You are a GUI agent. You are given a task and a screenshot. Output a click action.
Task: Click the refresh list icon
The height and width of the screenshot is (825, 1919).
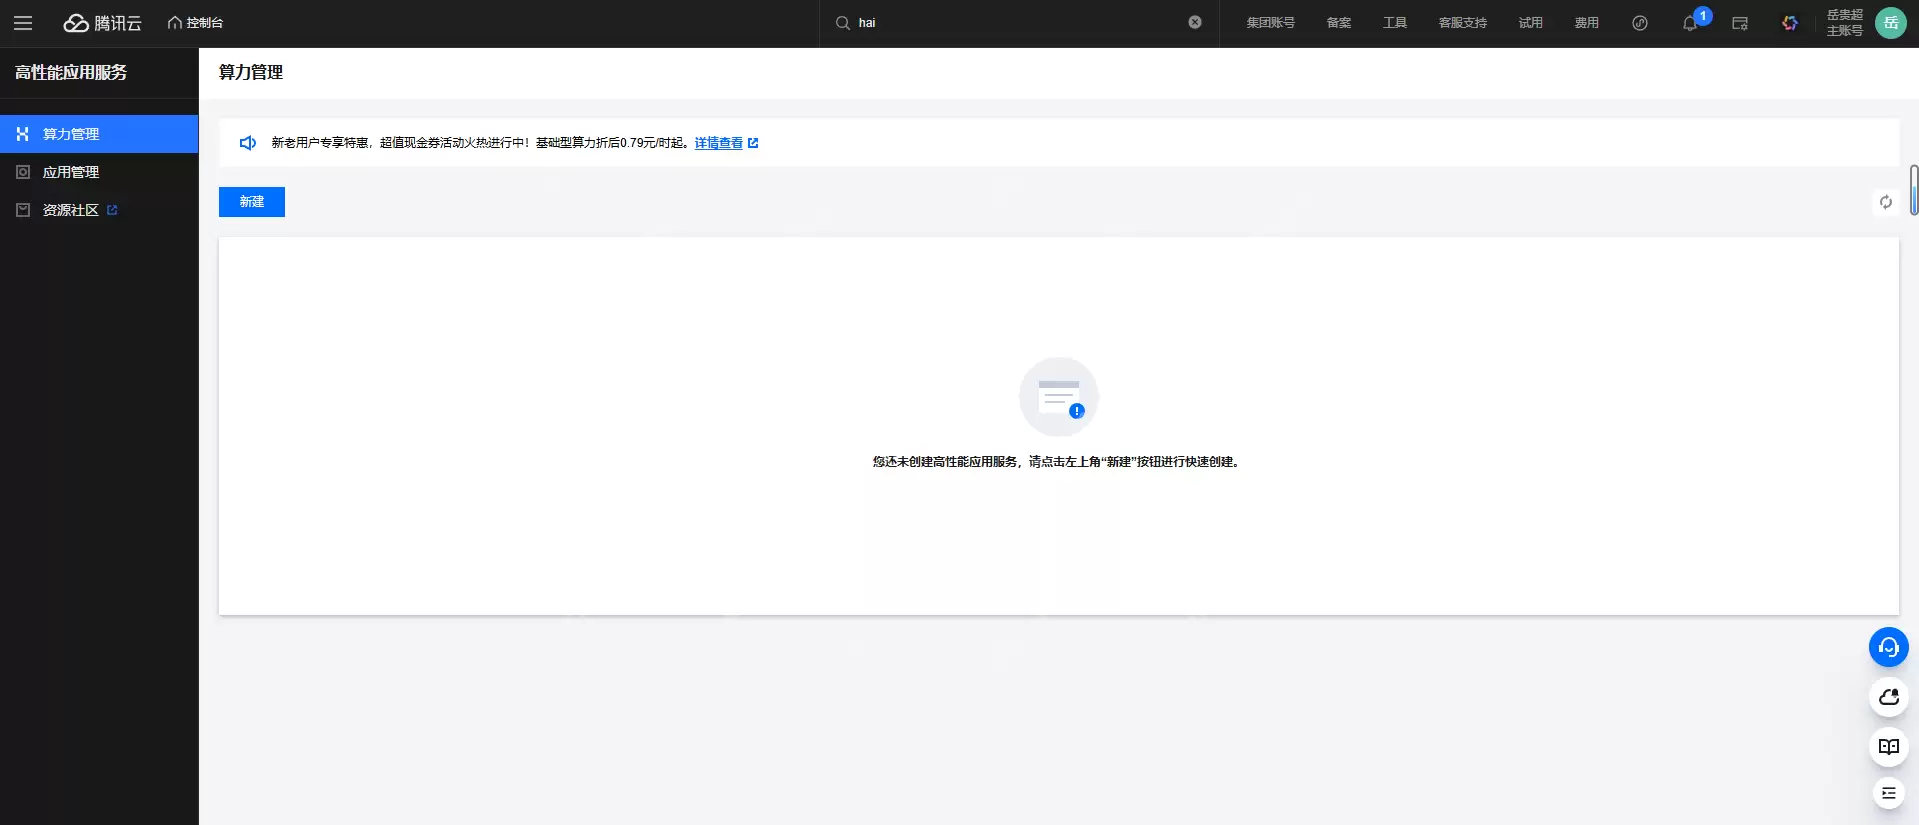click(x=1885, y=202)
